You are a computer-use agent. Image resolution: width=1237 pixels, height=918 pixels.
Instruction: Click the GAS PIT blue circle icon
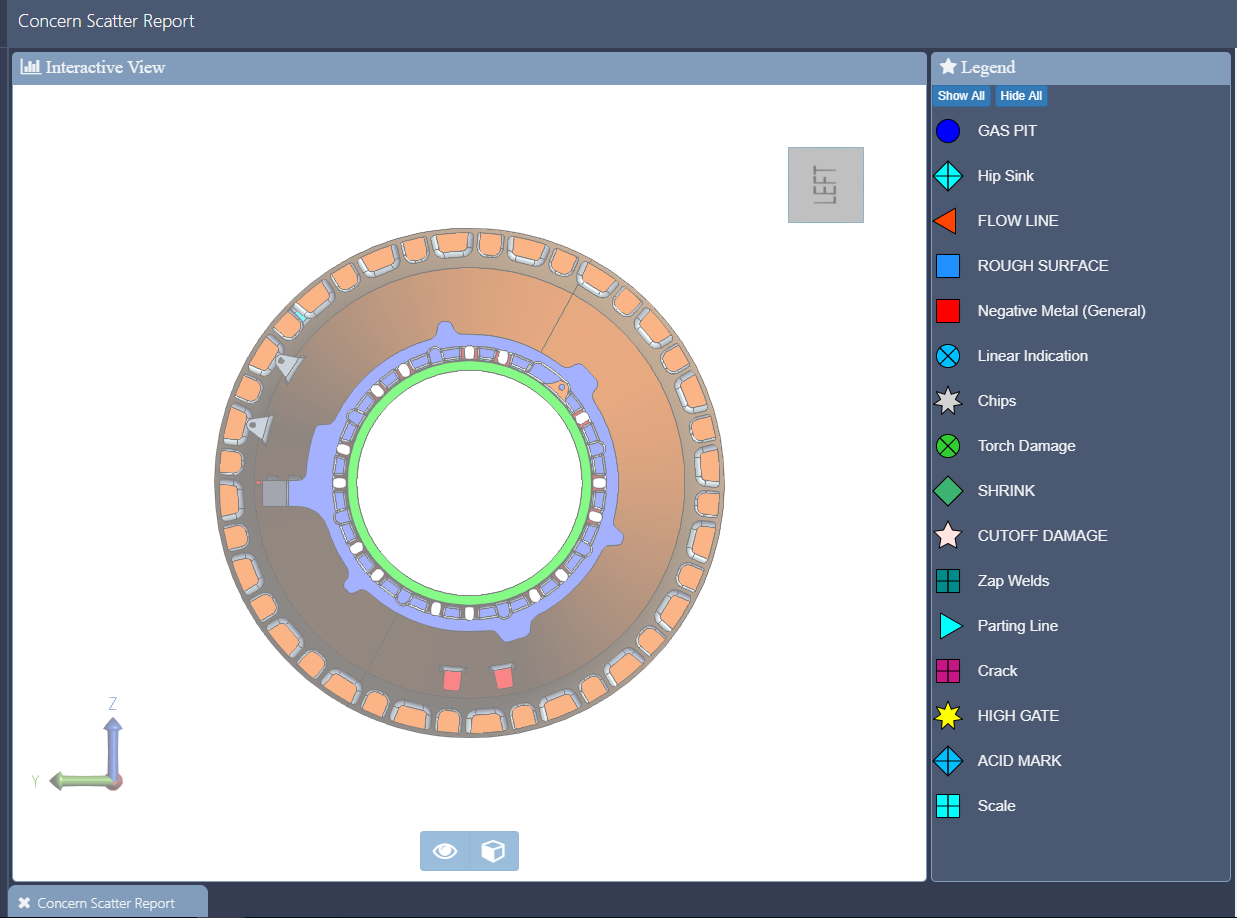[x=947, y=131]
